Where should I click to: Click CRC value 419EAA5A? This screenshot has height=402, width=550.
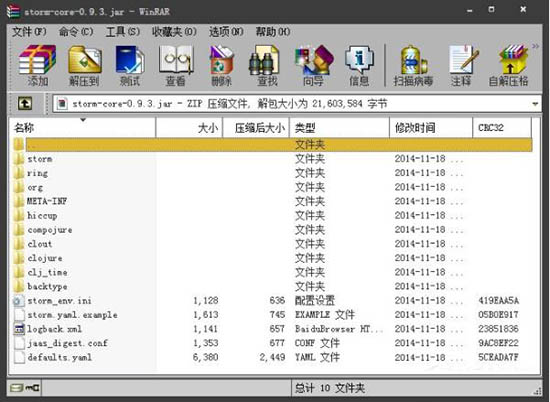pyautogui.click(x=498, y=301)
